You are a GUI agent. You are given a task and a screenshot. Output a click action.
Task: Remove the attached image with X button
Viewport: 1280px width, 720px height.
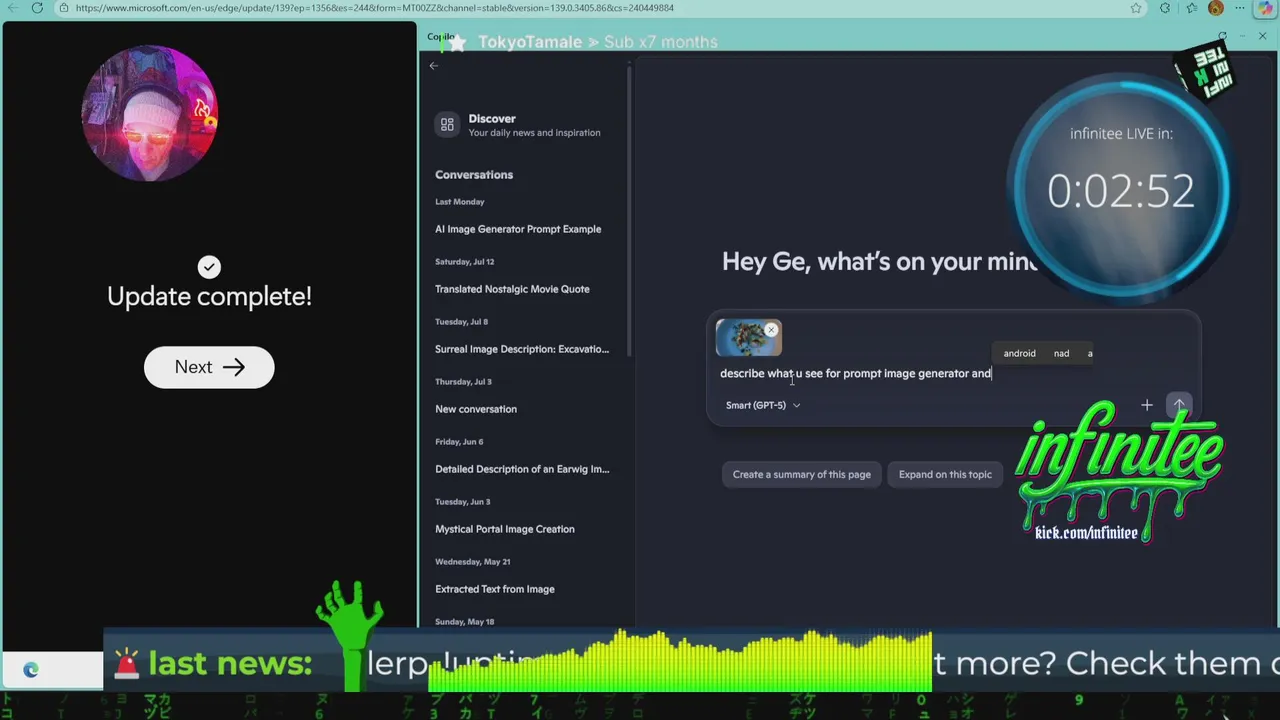coord(771,330)
